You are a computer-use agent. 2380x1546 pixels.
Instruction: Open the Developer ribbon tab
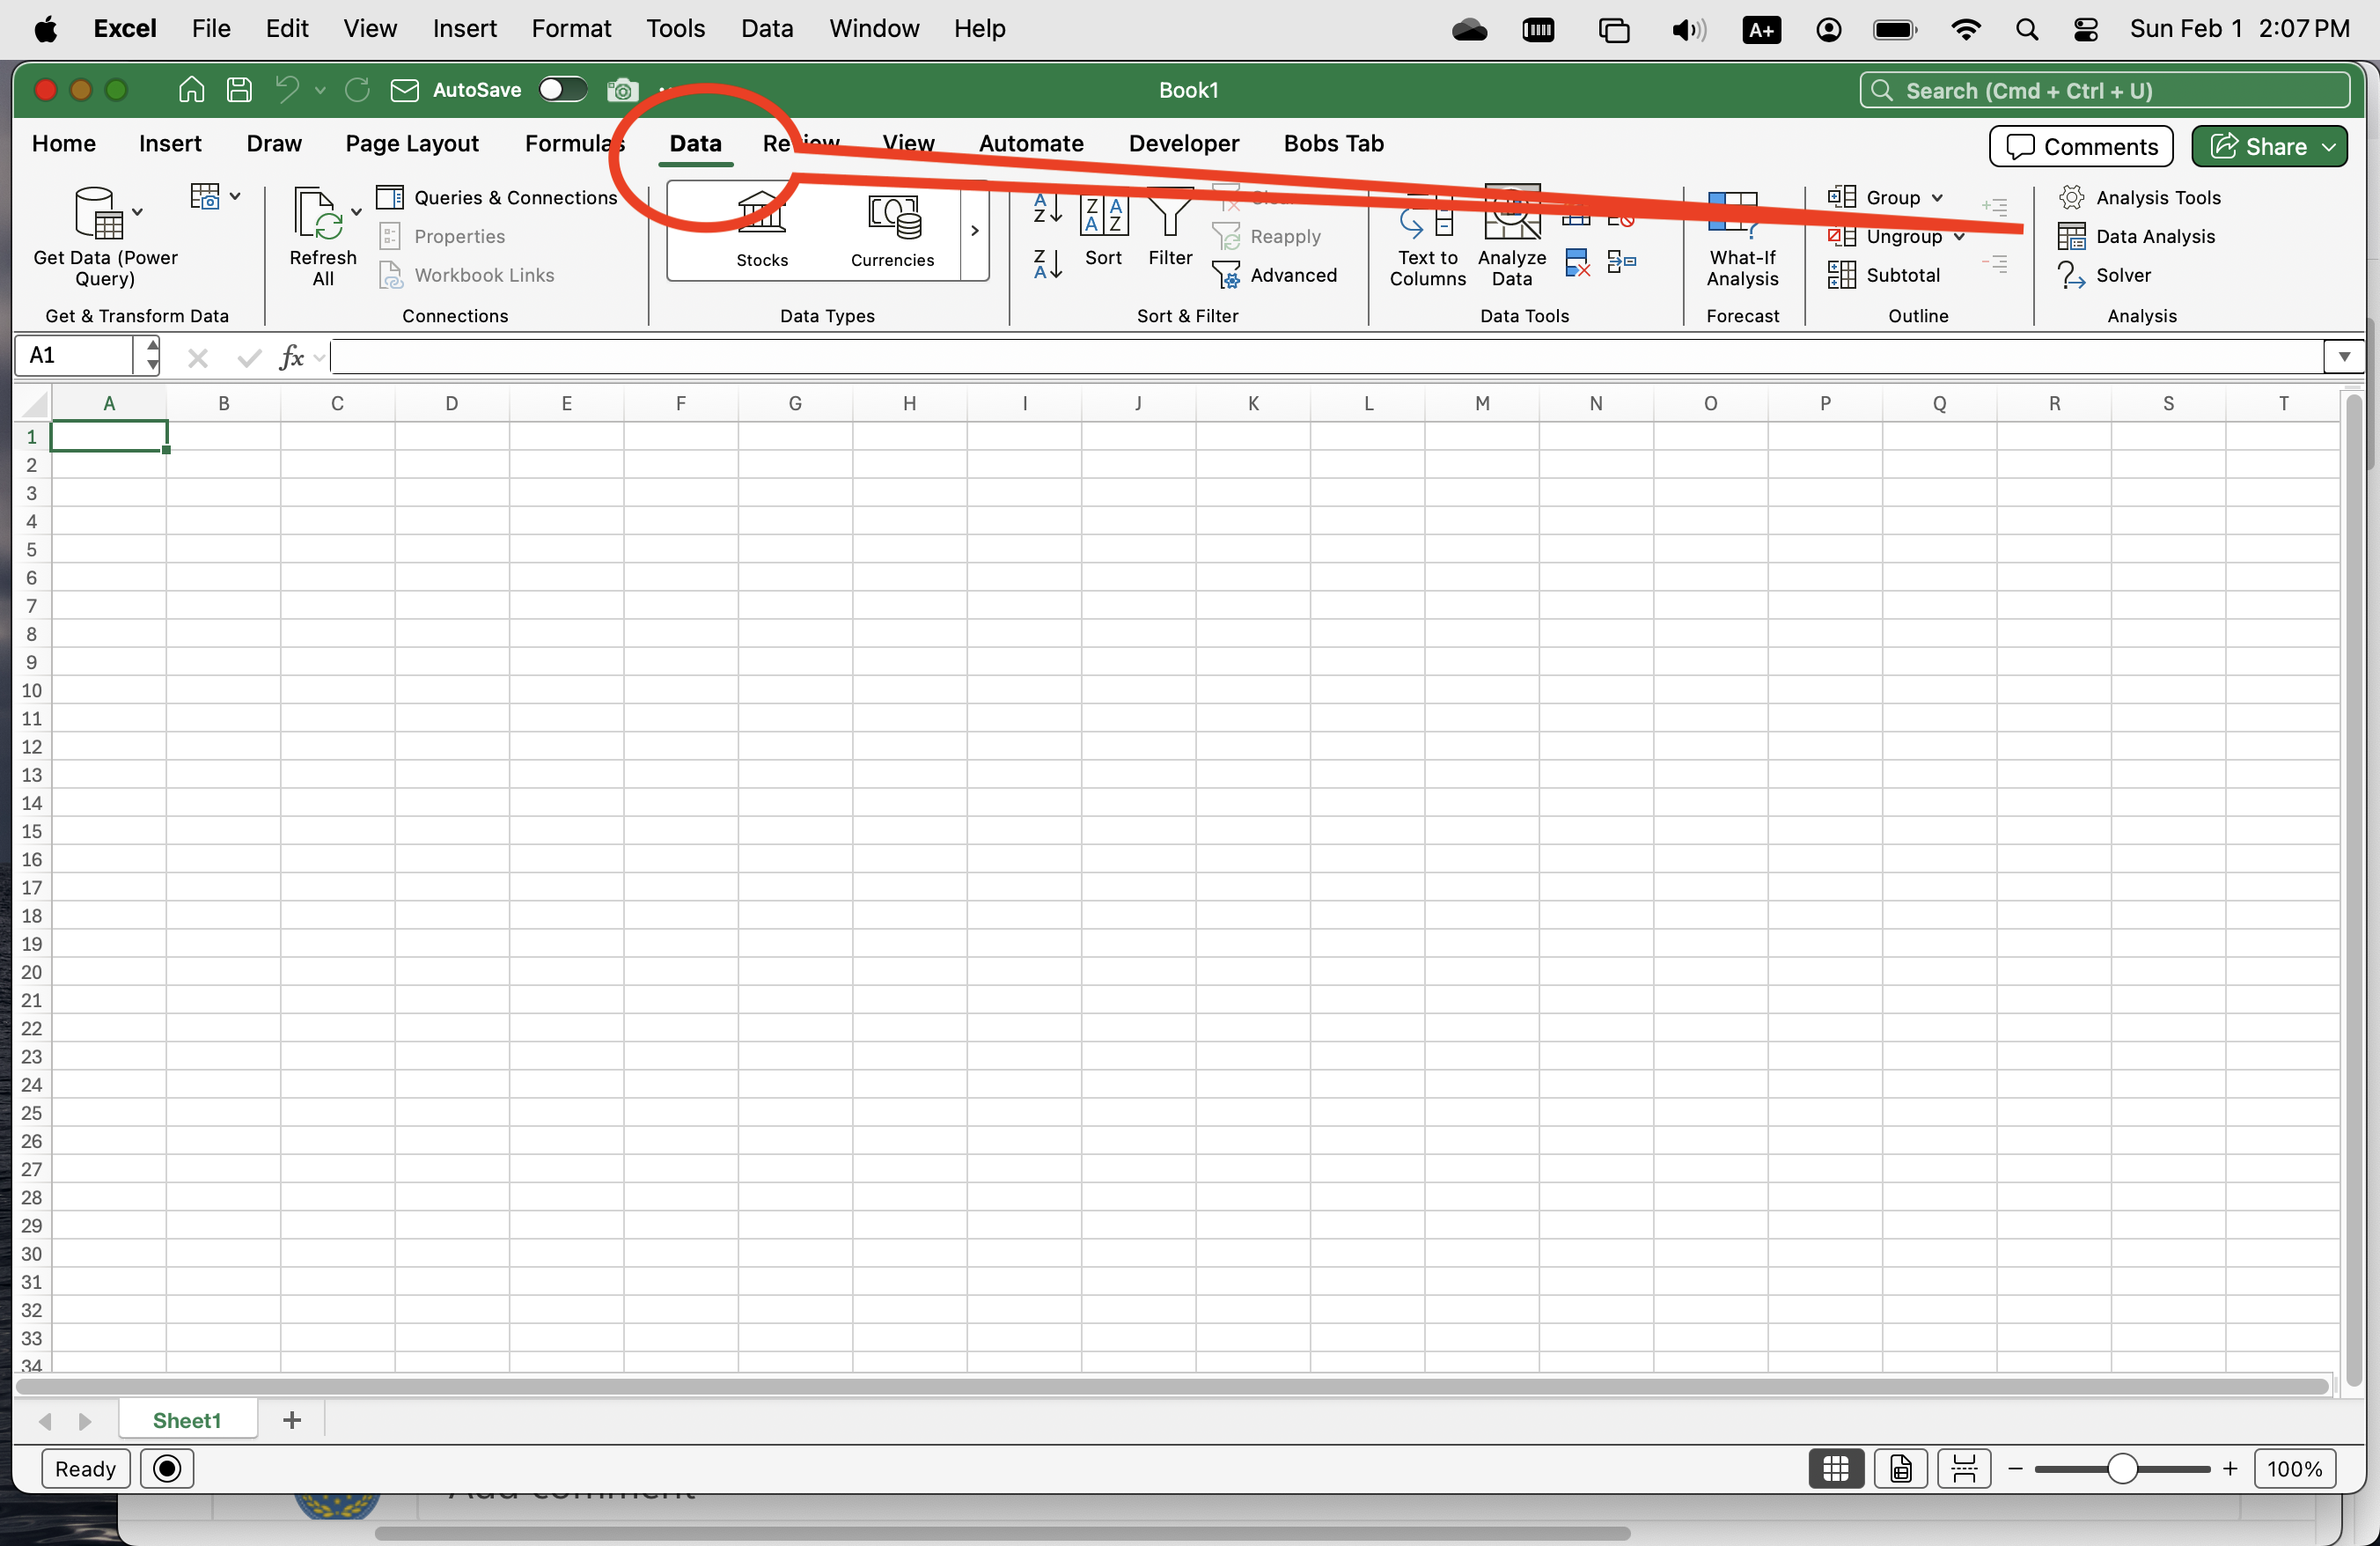(x=1184, y=144)
